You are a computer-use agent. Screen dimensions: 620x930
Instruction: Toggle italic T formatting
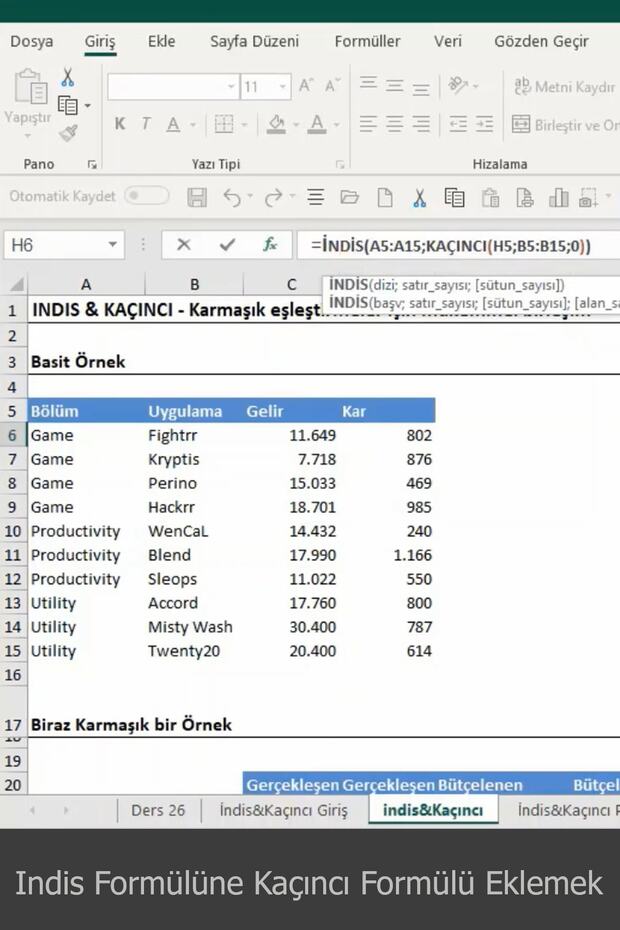pos(146,124)
